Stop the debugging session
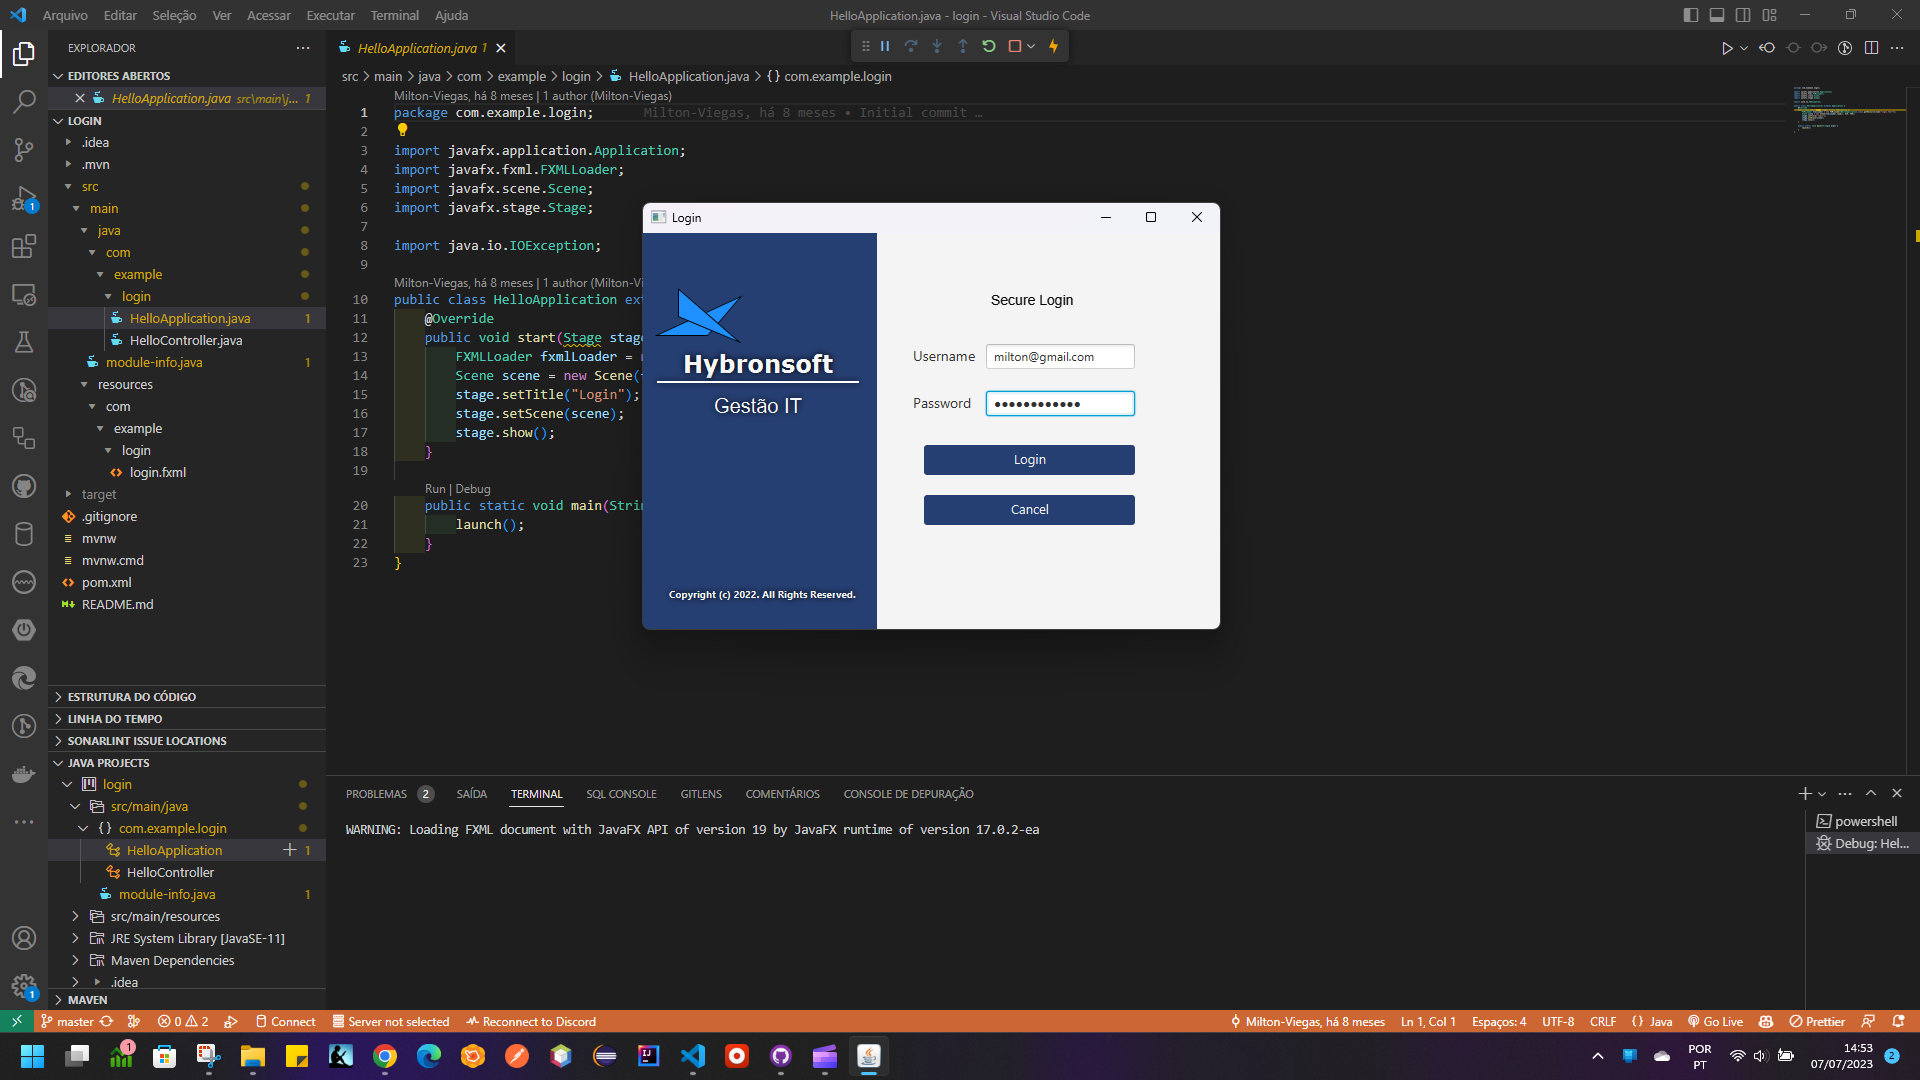The image size is (1920, 1080). pyautogui.click(x=1014, y=46)
